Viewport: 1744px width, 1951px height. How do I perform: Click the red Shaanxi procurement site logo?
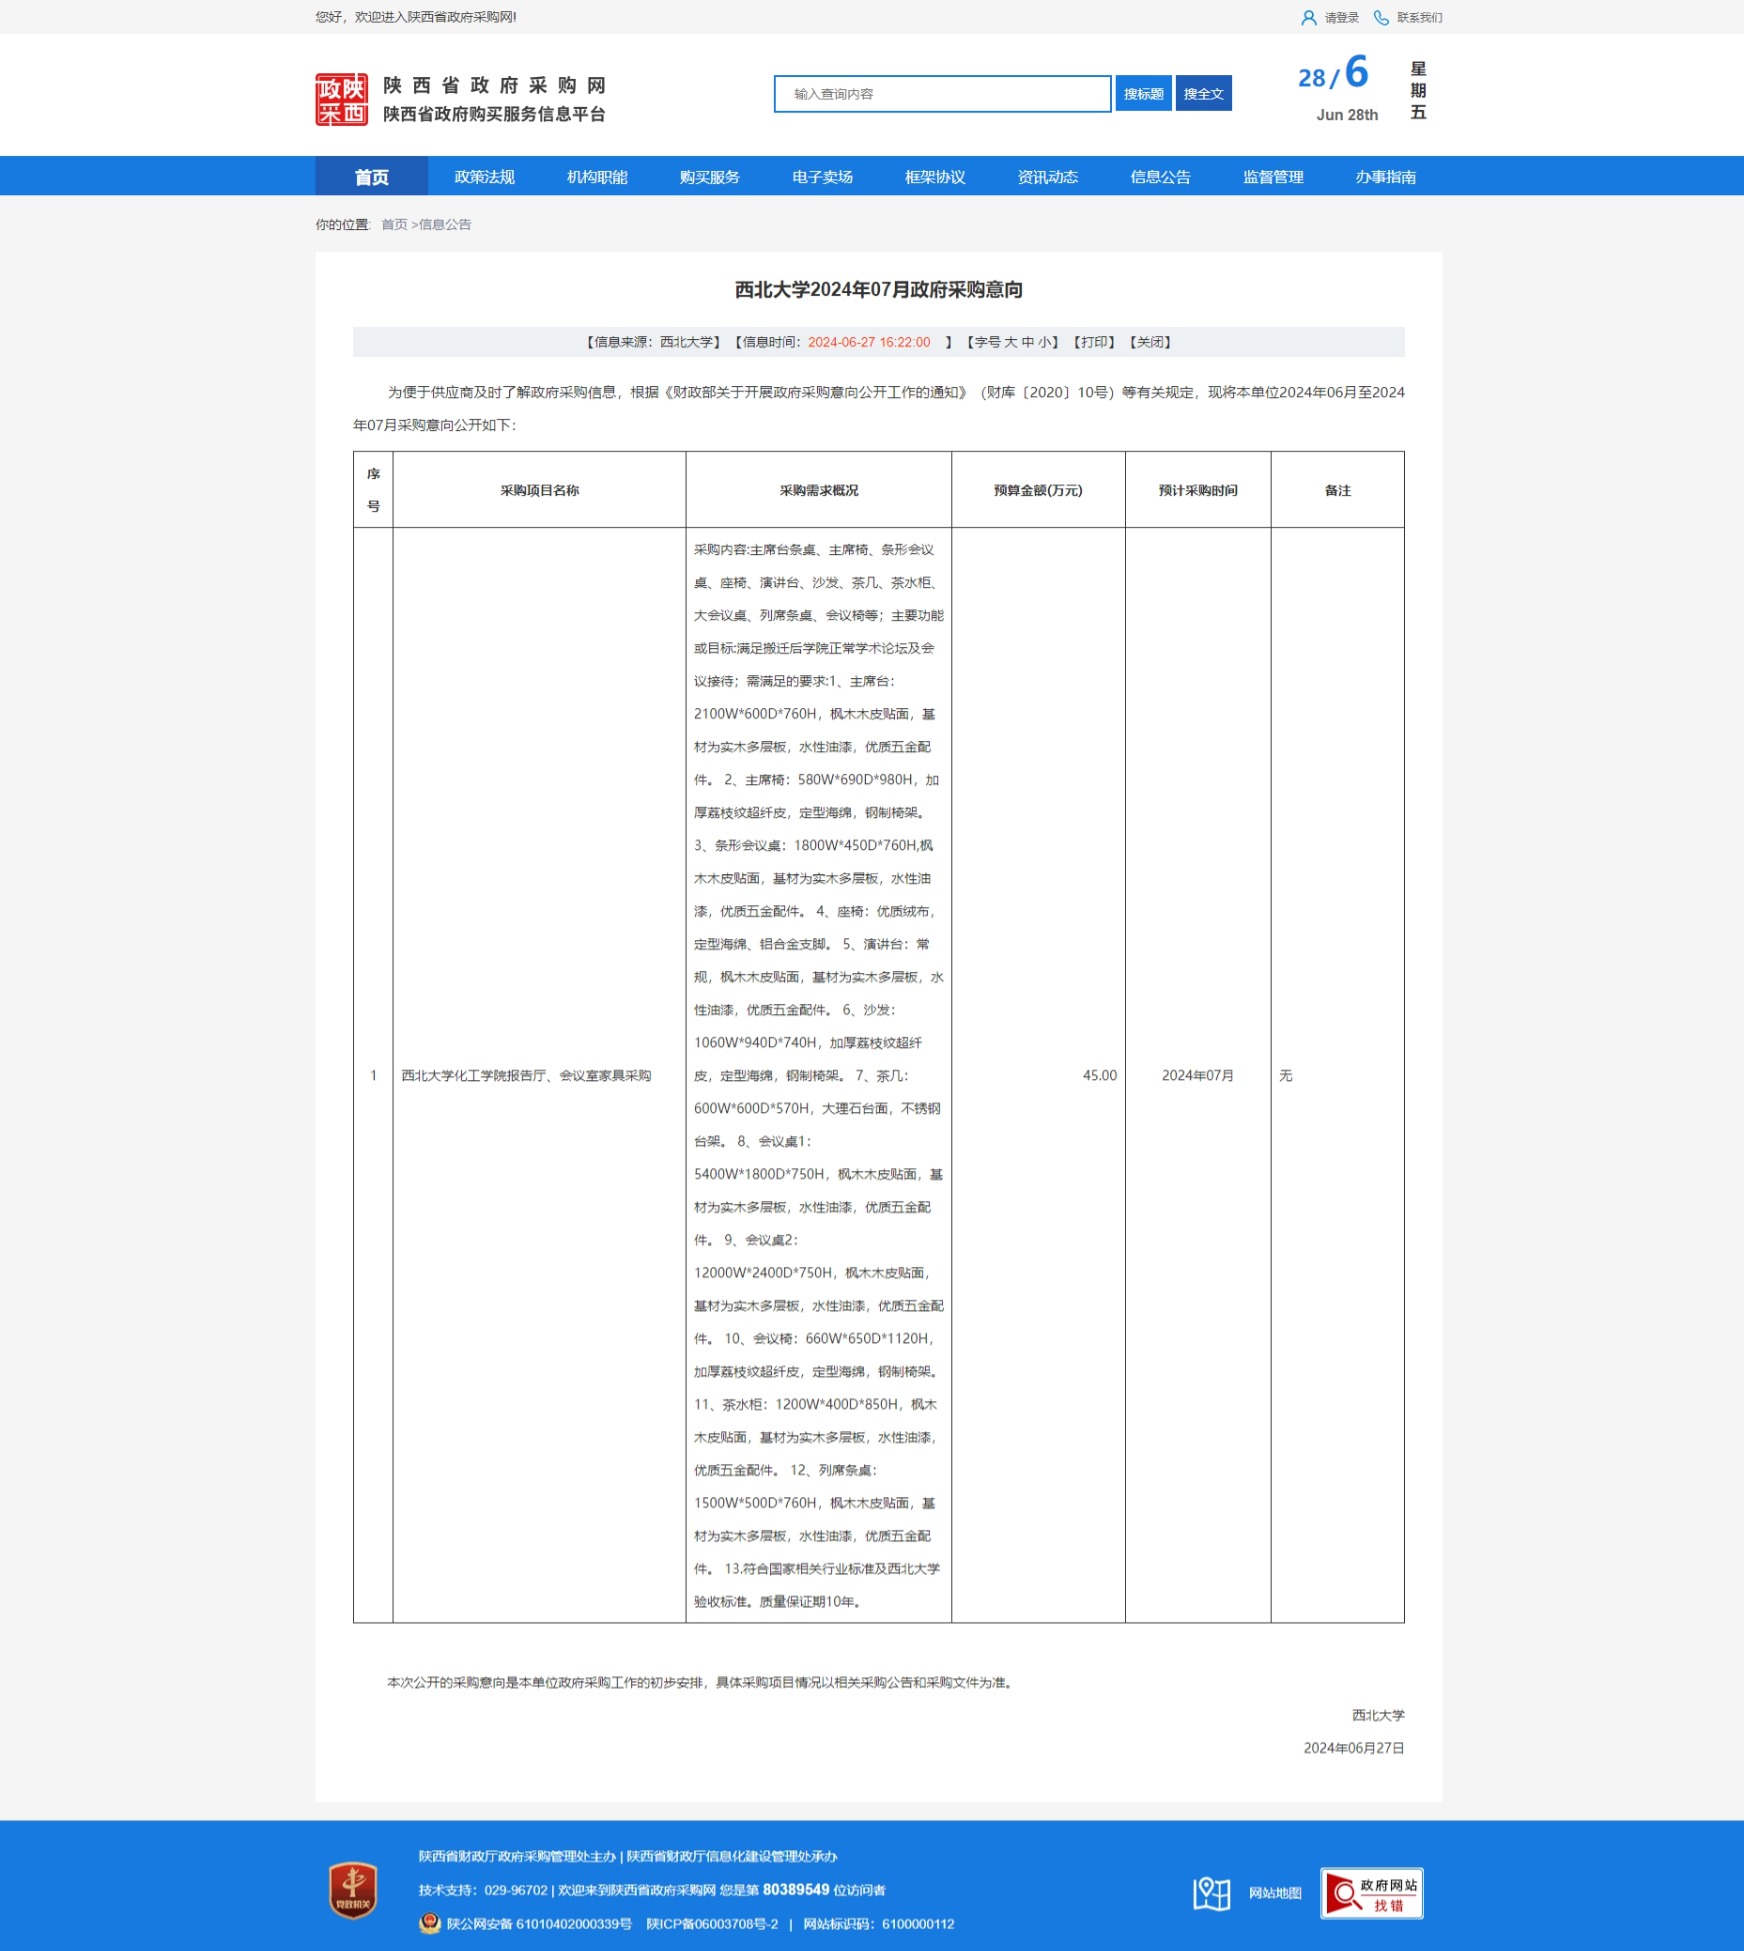pos(341,99)
